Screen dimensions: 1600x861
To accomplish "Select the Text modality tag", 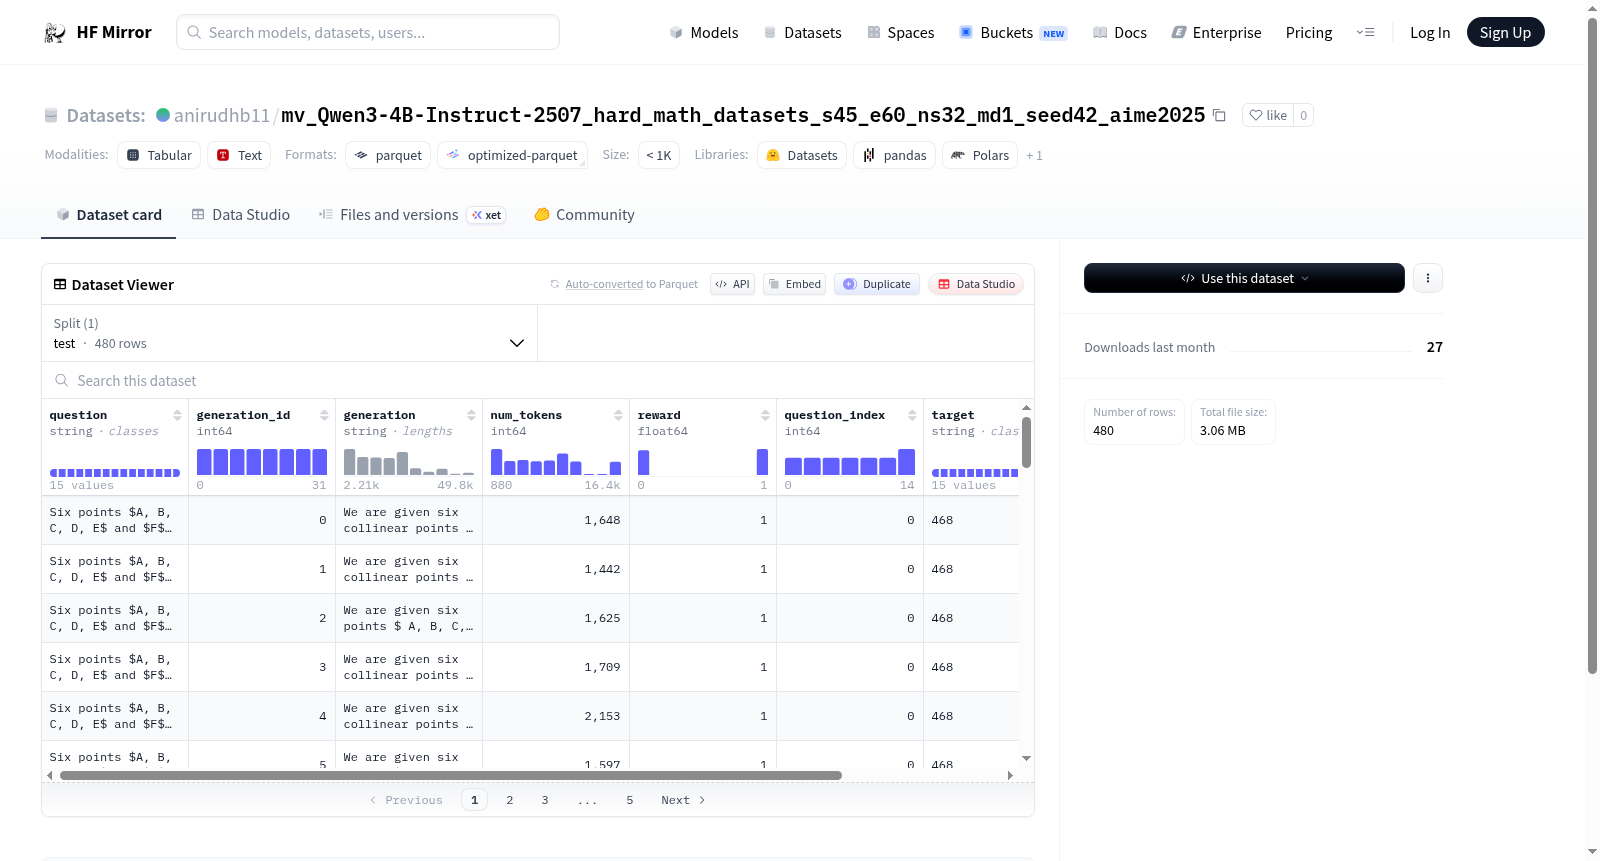I will [239, 155].
